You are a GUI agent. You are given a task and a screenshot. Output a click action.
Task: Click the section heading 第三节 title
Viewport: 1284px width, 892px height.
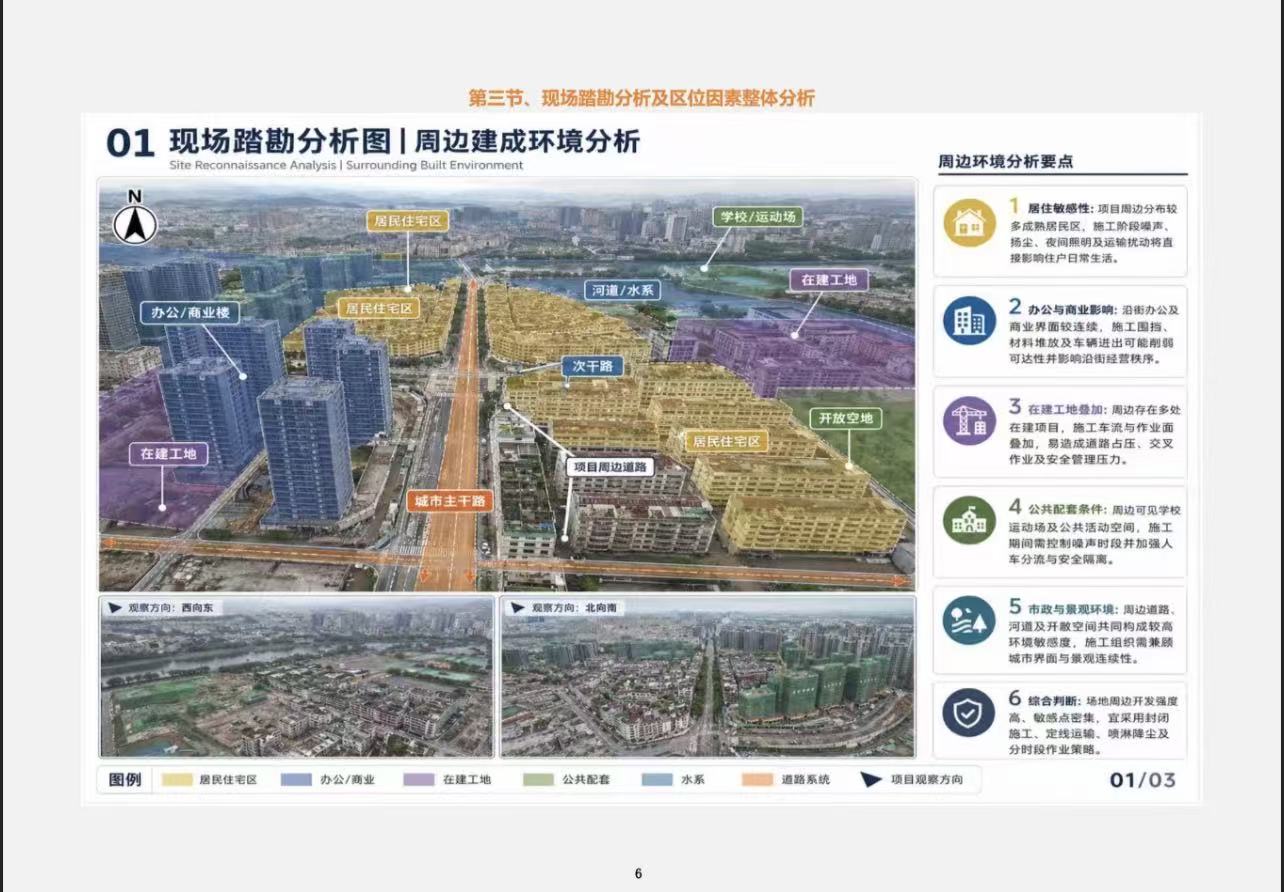click(x=642, y=98)
